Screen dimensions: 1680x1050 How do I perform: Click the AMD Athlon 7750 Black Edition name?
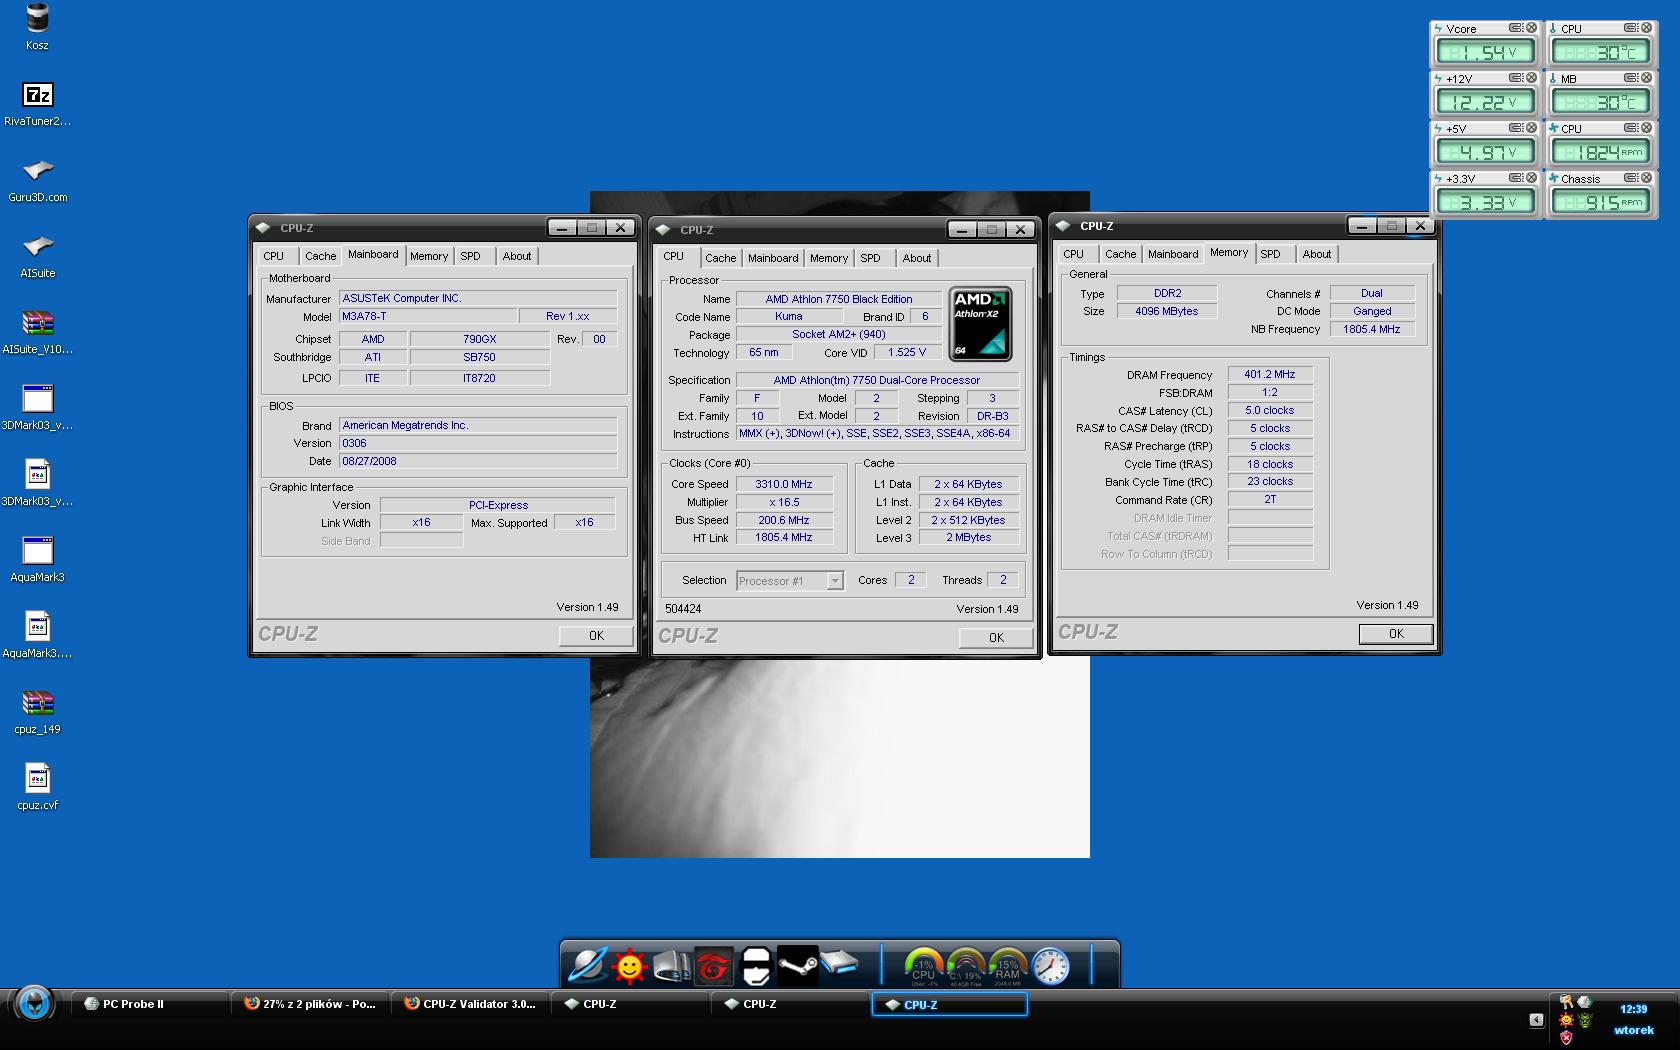[839, 299]
